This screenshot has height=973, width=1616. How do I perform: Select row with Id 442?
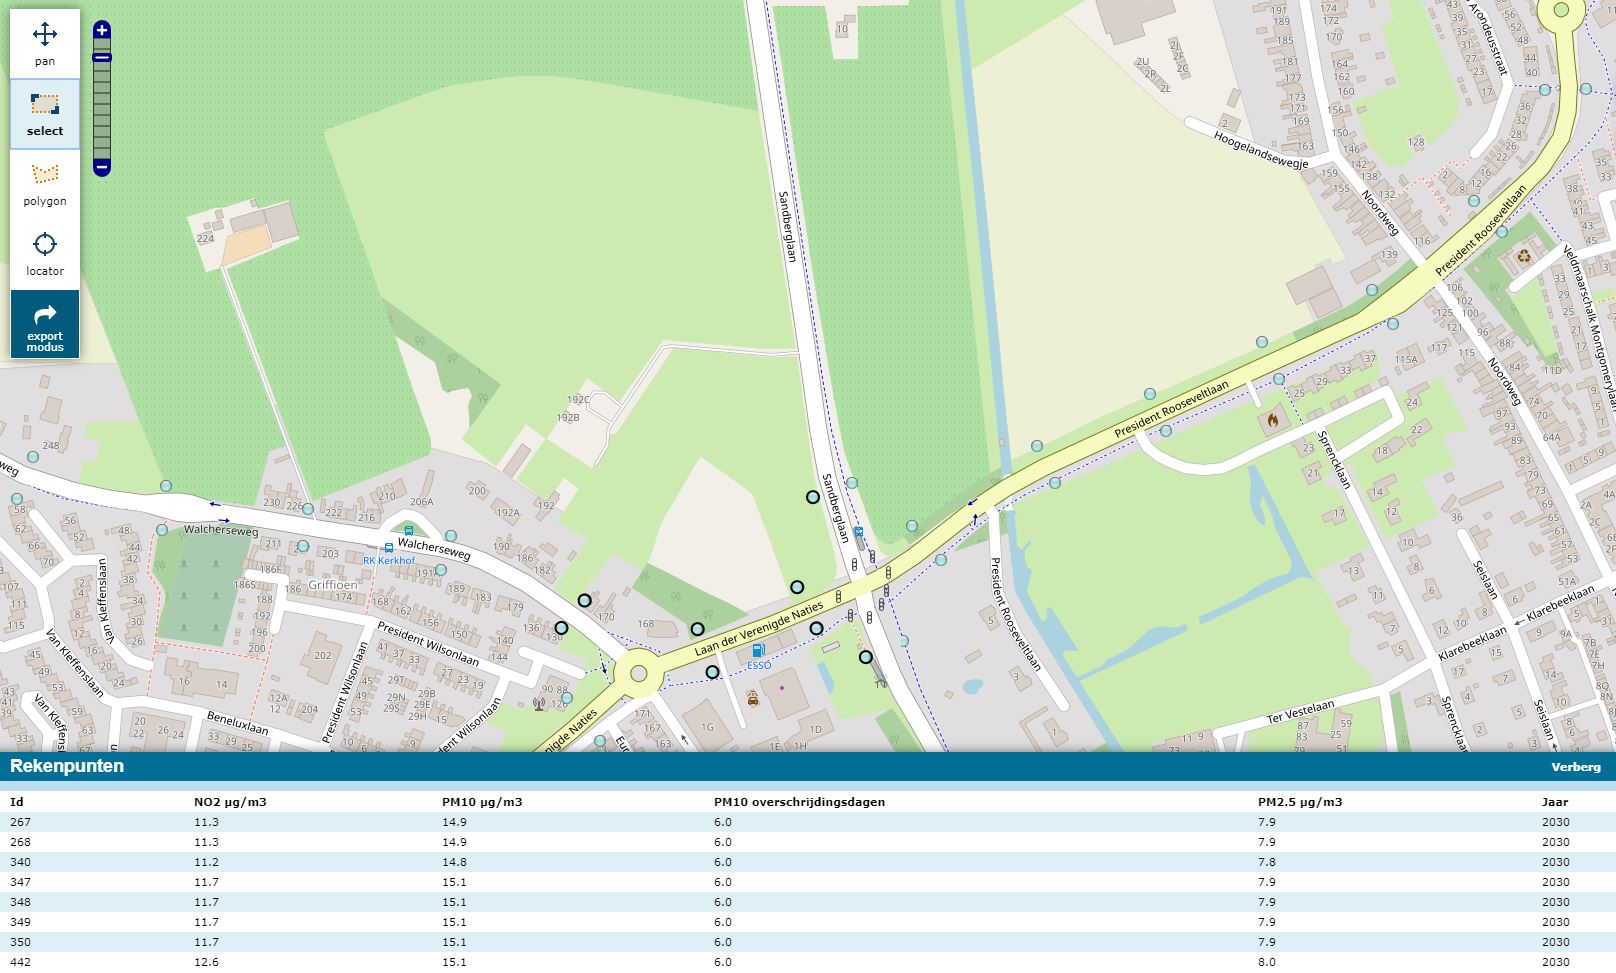[808, 962]
